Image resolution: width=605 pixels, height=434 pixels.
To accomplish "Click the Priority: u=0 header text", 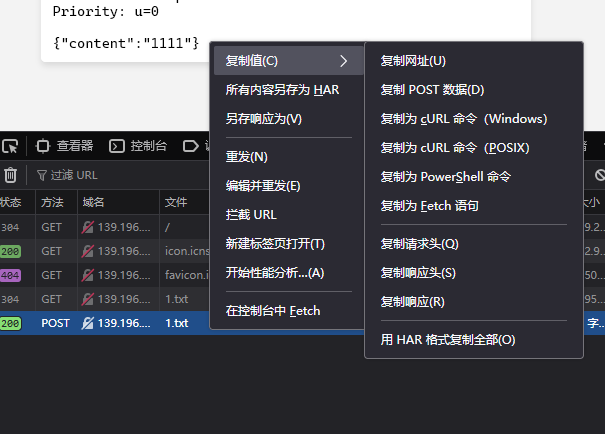I will 106,12.
